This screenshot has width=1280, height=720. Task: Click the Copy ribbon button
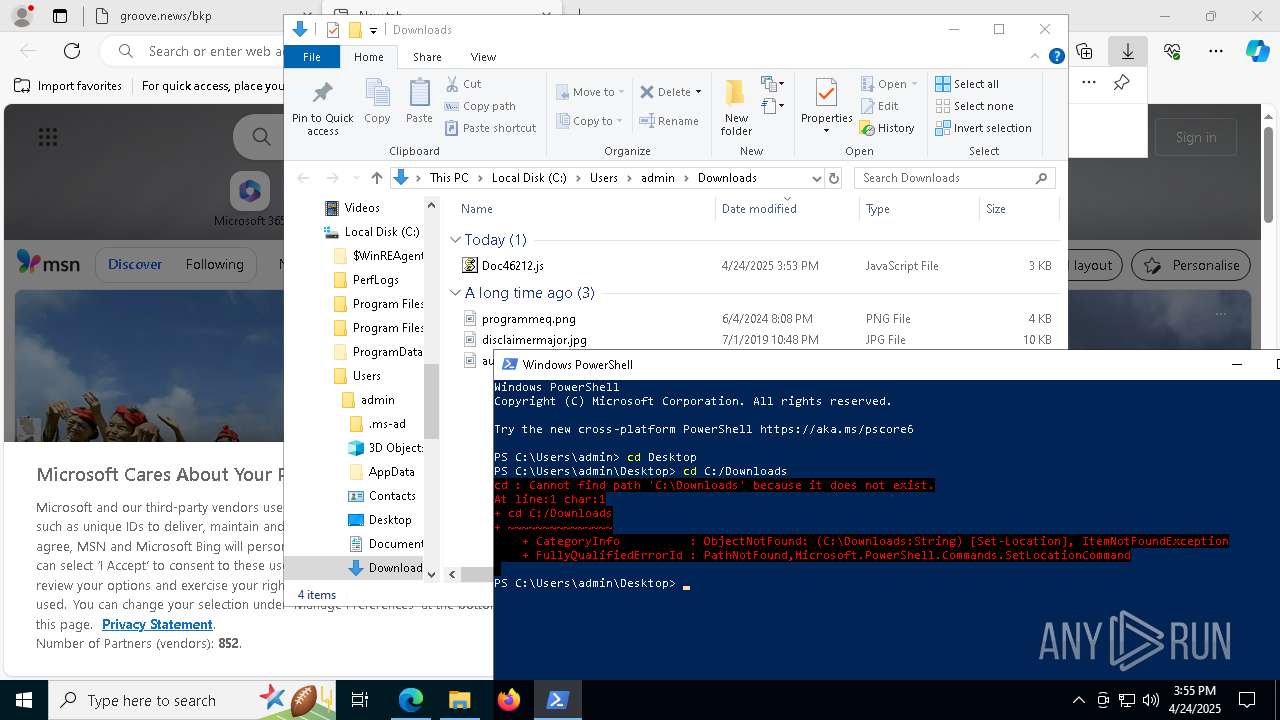377,102
